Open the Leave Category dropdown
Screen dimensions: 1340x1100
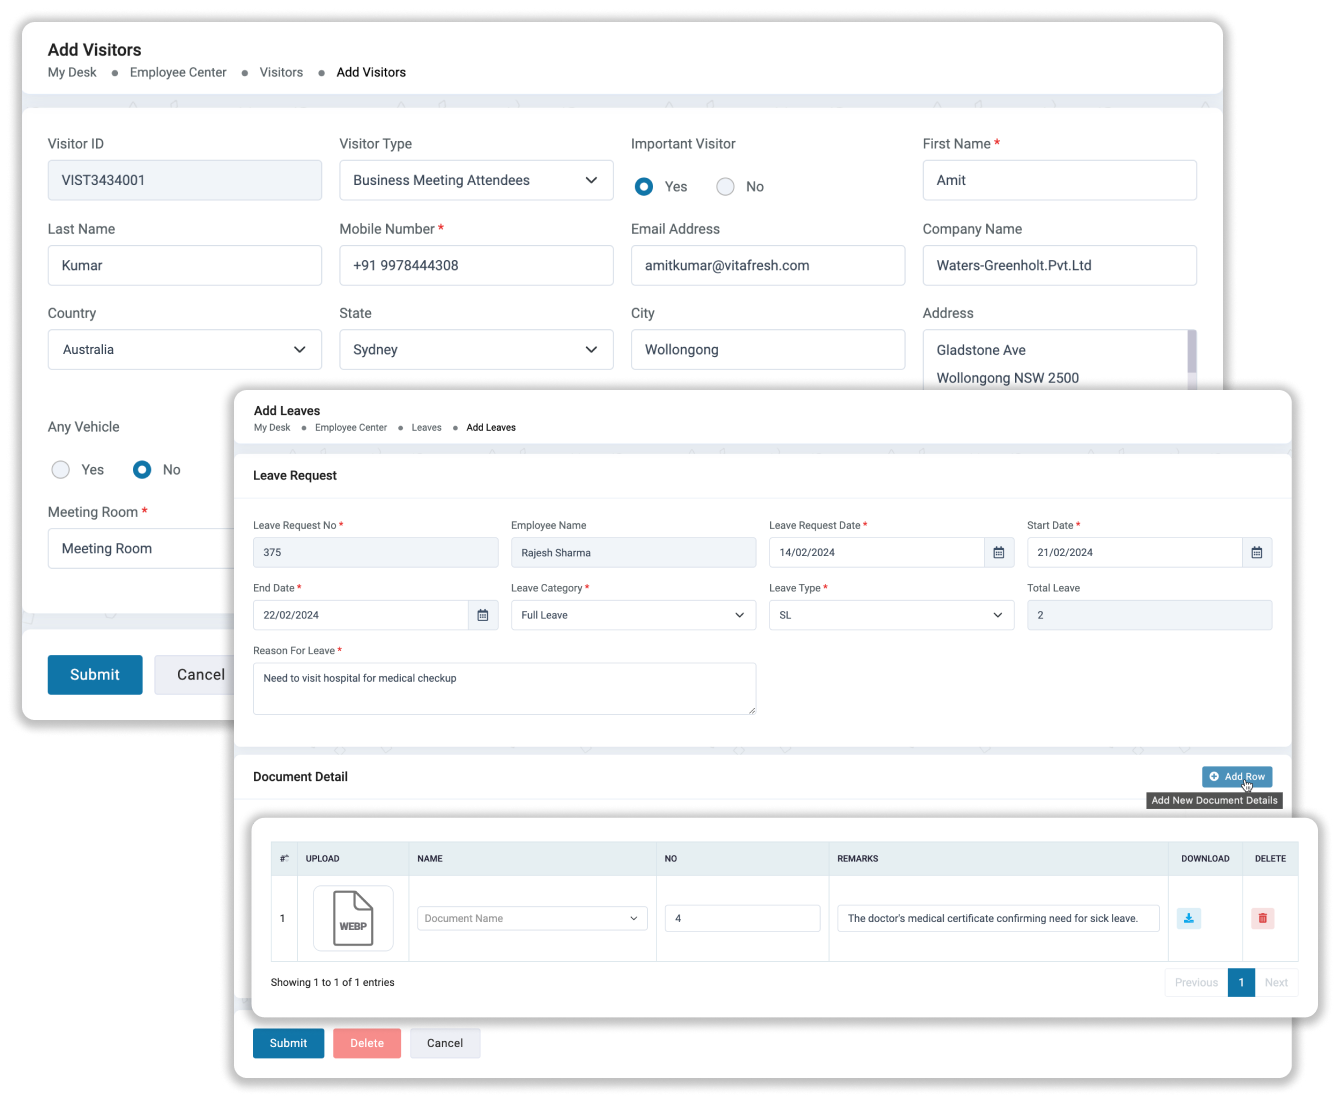(x=633, y=615)
